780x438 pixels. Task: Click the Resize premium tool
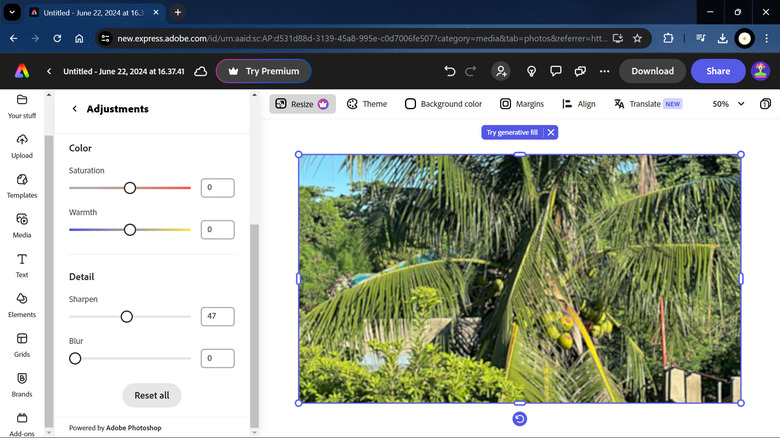click(x=302, y=104)
